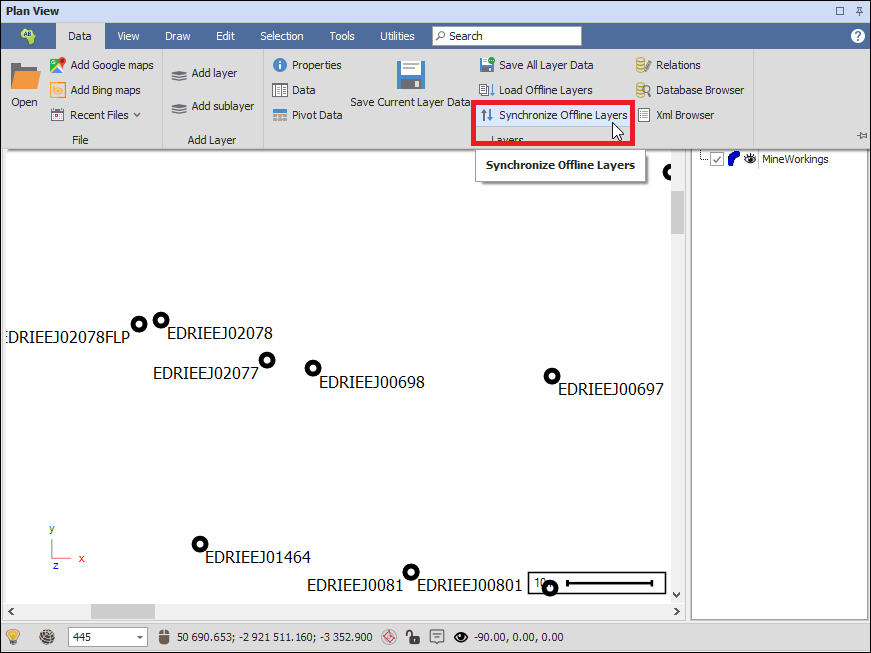
Task: Click Load Offline Layers
Action: [536, 90]
